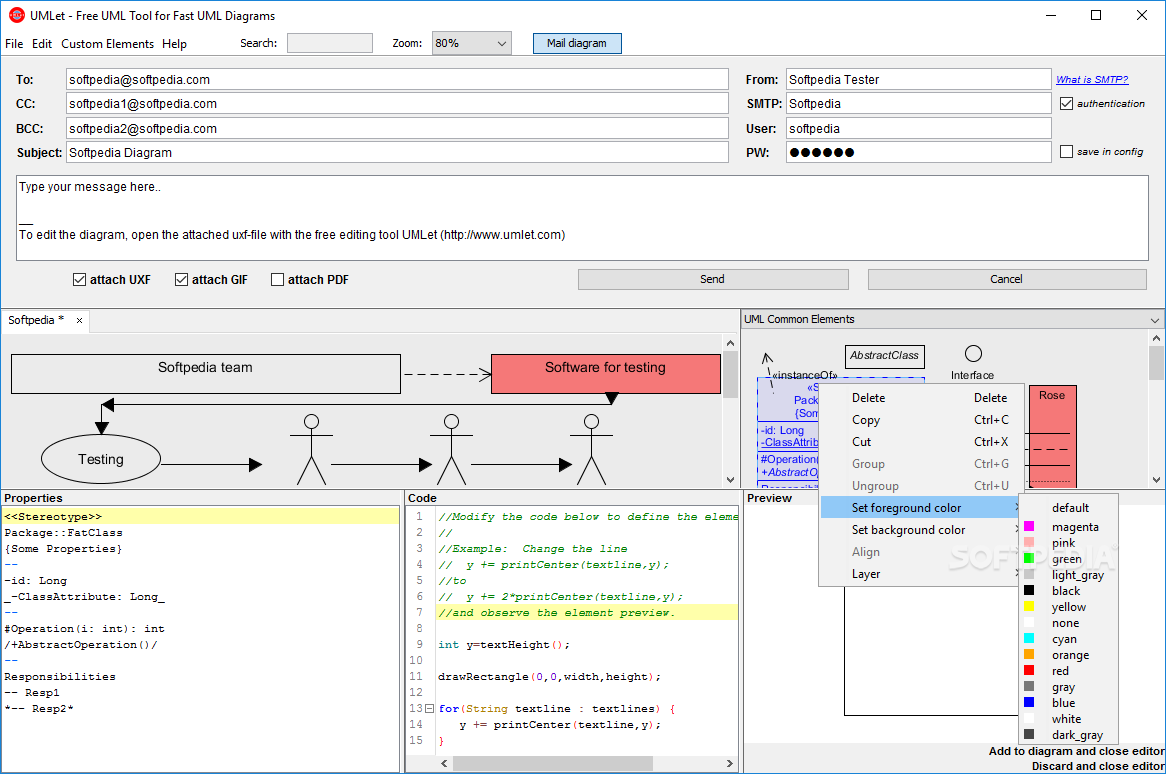Uncheck the attach GIF checkbox
Screen dimensions: 1166x774
[x=182, y=280]
